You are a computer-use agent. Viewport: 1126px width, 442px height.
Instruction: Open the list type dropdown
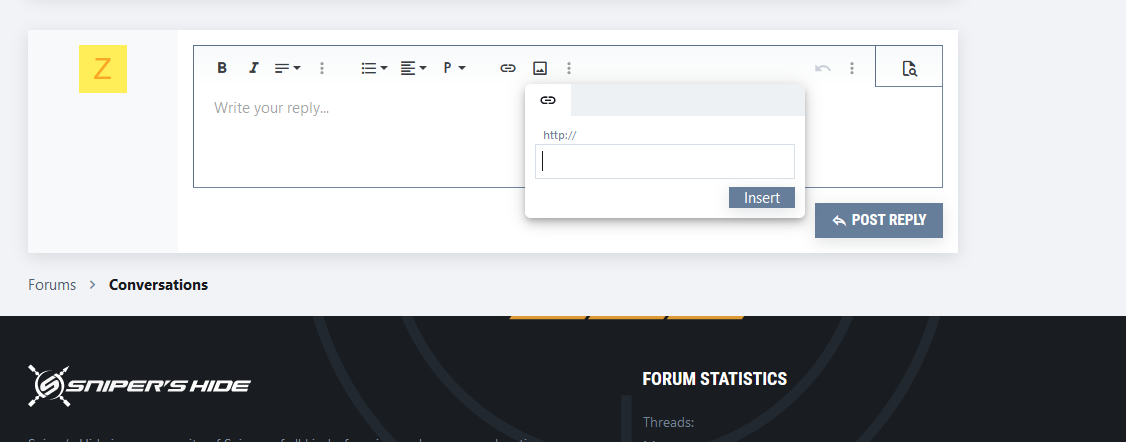(374, 68)
